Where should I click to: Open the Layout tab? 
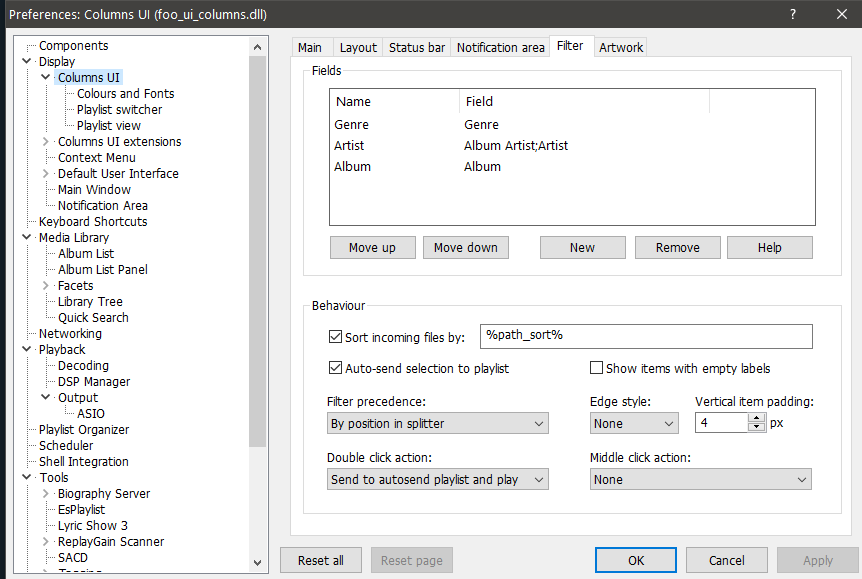tap(358, 47)
